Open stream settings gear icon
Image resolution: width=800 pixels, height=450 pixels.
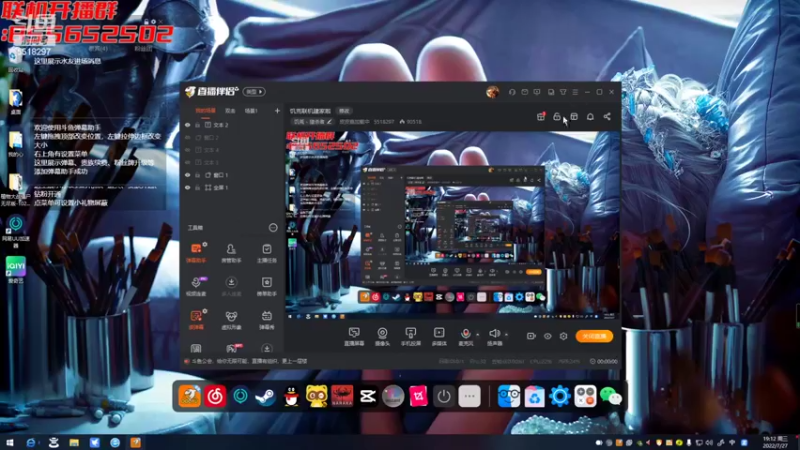point(563,336)
